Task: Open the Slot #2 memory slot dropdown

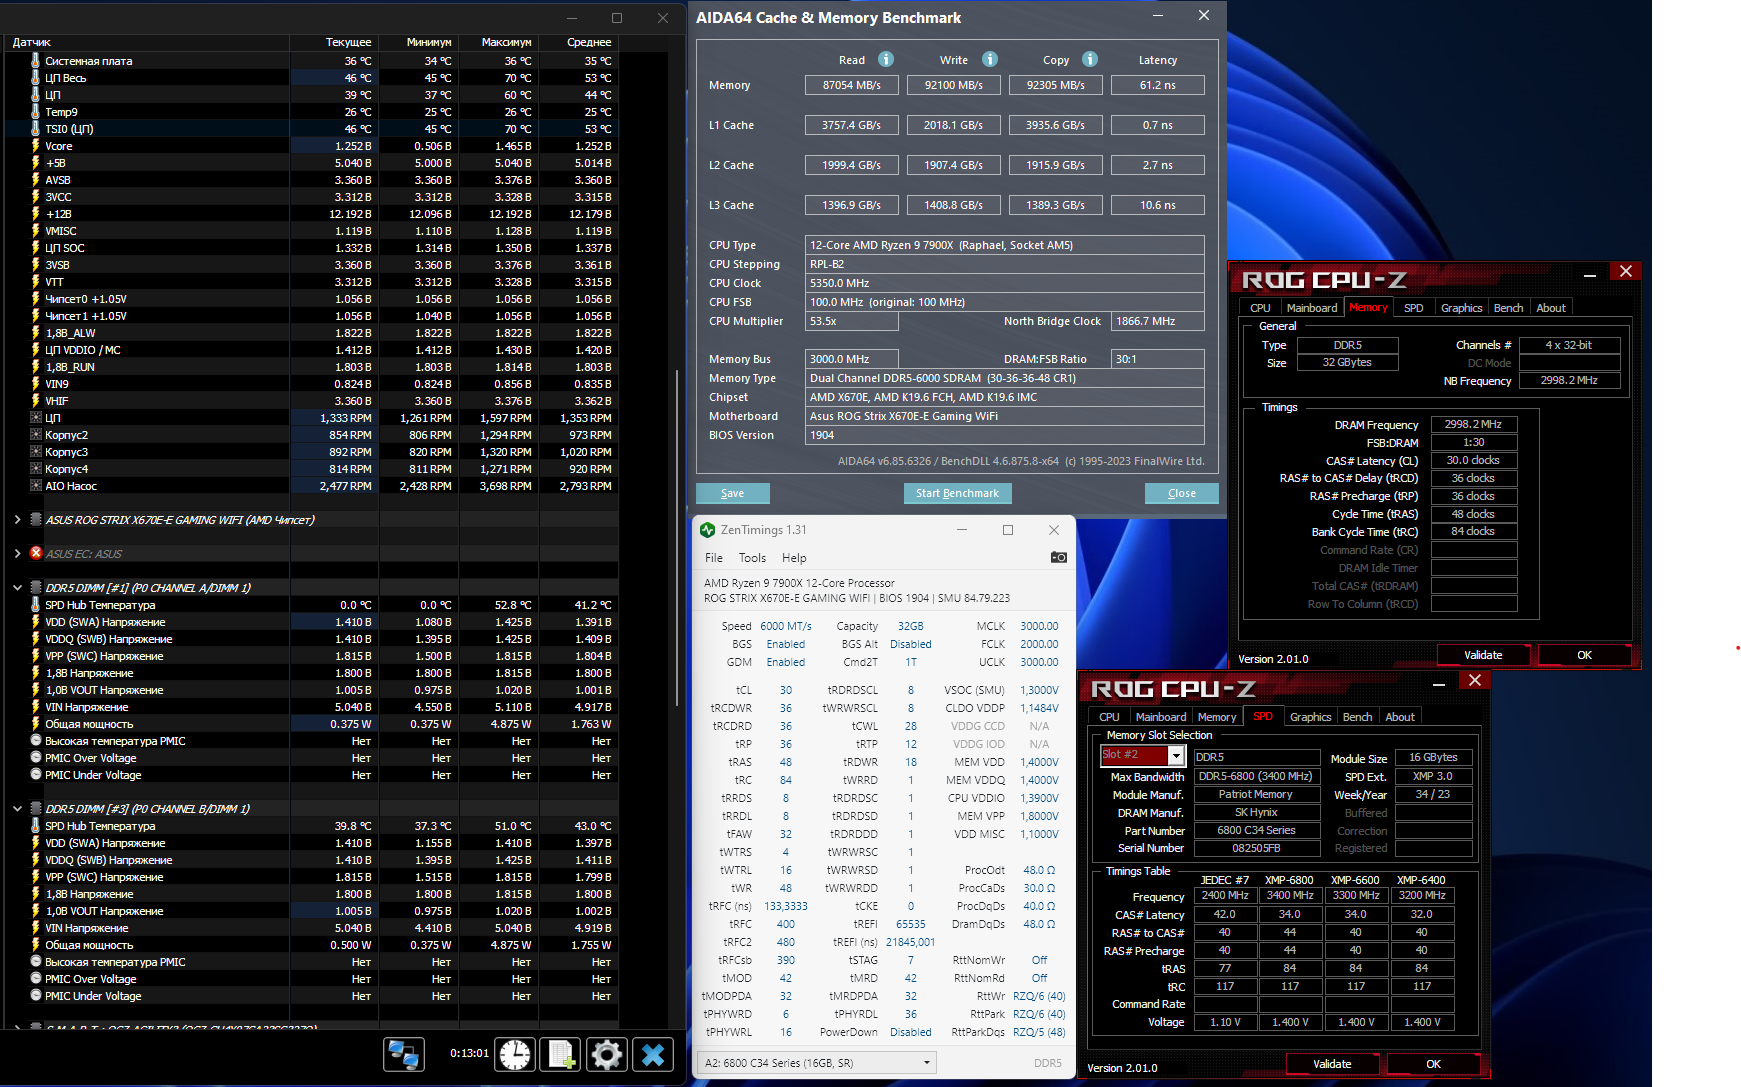Action: tap(1176, 756)
